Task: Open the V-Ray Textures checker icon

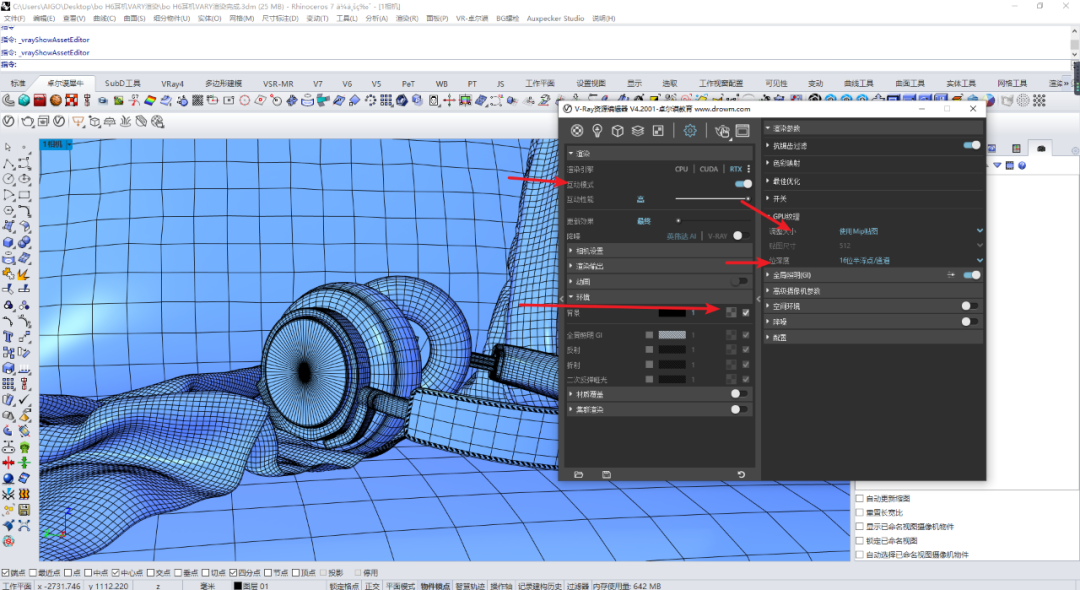Action: click(x=658, y=131)
